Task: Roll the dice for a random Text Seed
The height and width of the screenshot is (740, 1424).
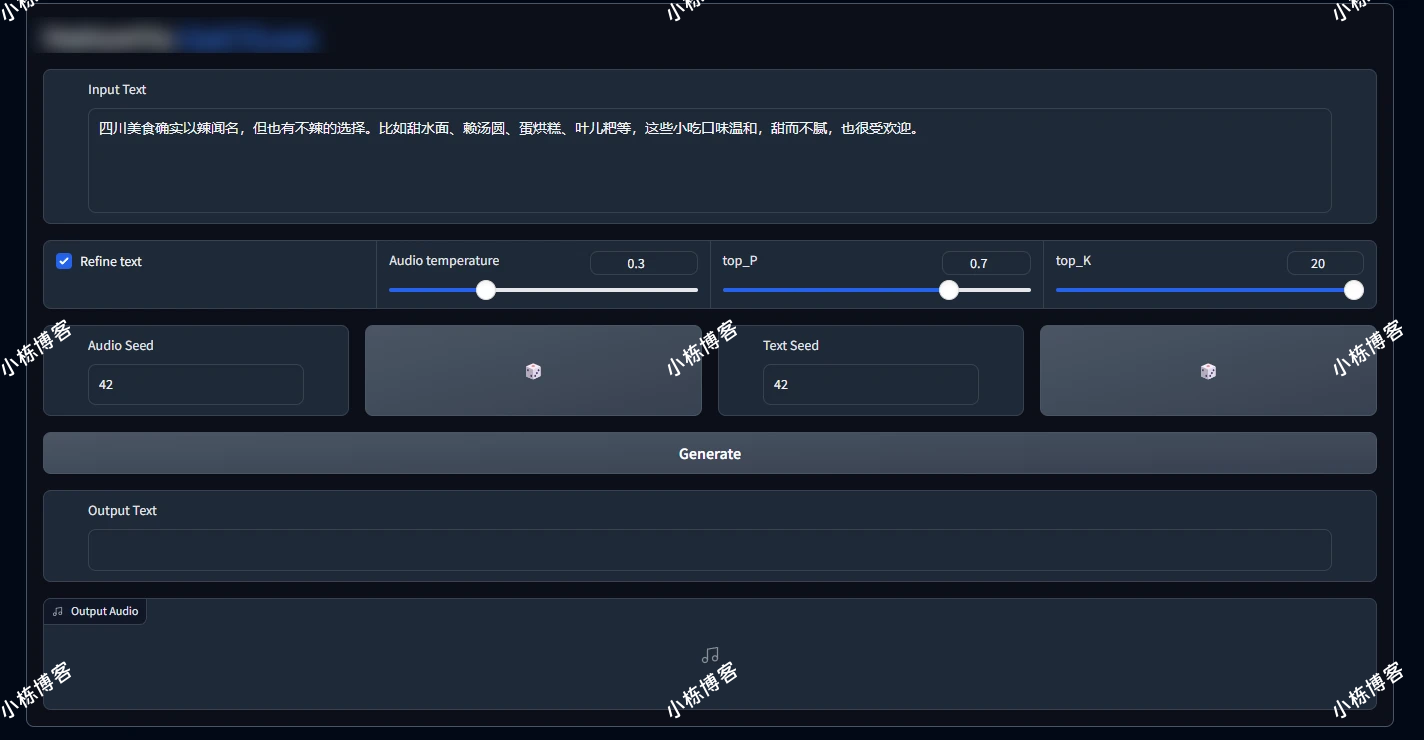Action: click(x=1208, y=371)
